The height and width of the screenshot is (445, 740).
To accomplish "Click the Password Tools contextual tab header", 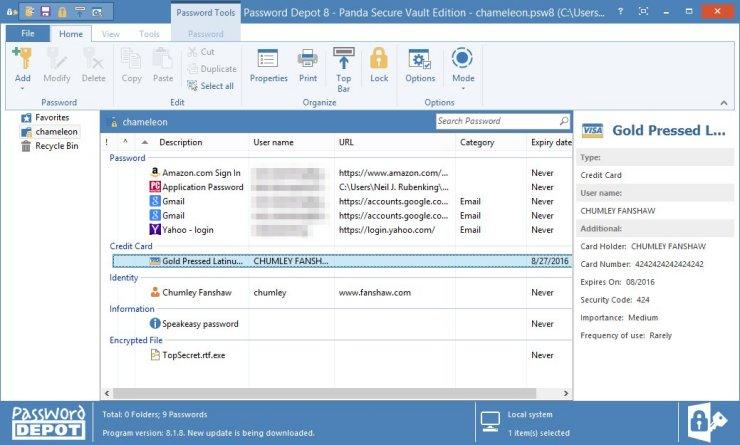I will [x=205, y=13].
